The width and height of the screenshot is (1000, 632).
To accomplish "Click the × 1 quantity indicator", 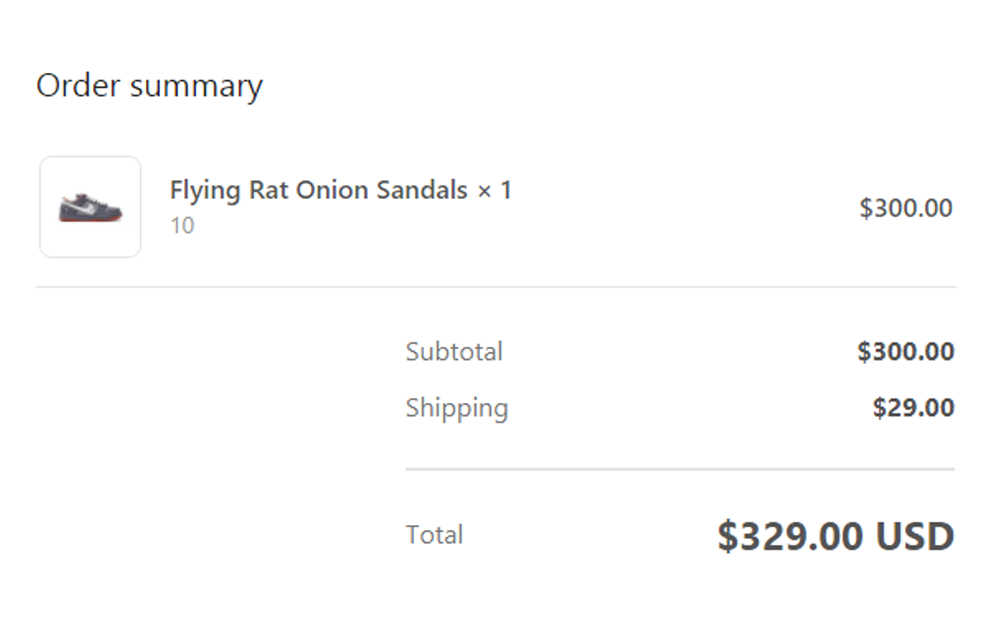I will click(x=494, y=190).
